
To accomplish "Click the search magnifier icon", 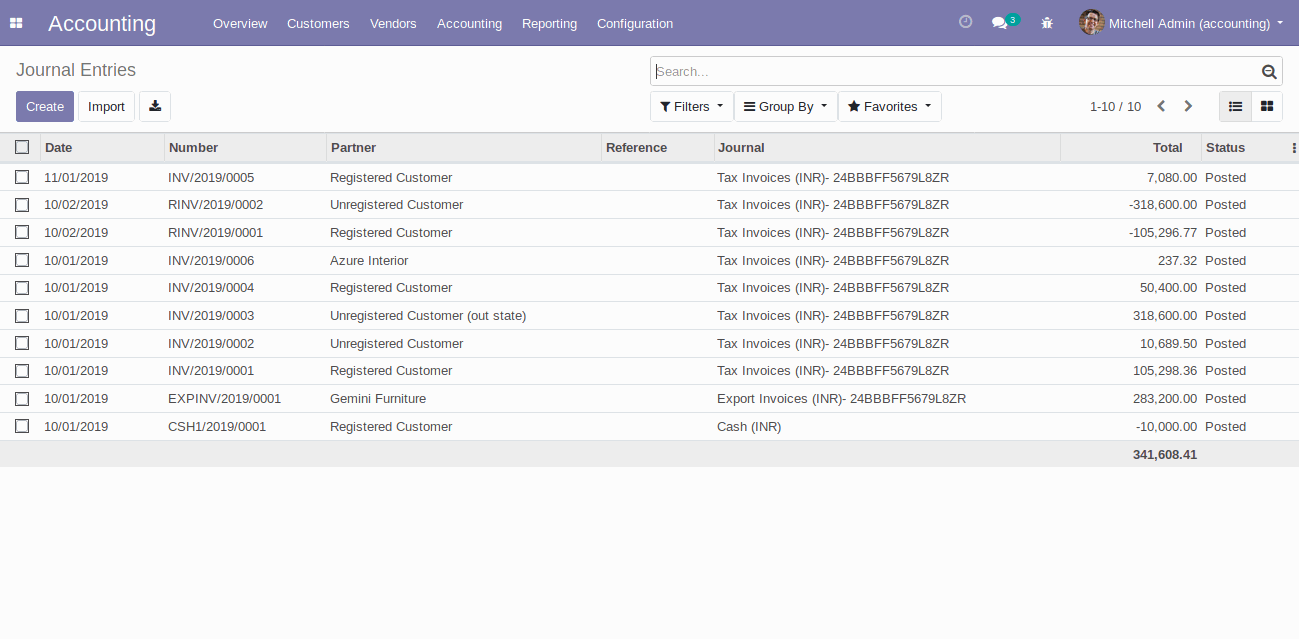I will [x=1269, y=71].
